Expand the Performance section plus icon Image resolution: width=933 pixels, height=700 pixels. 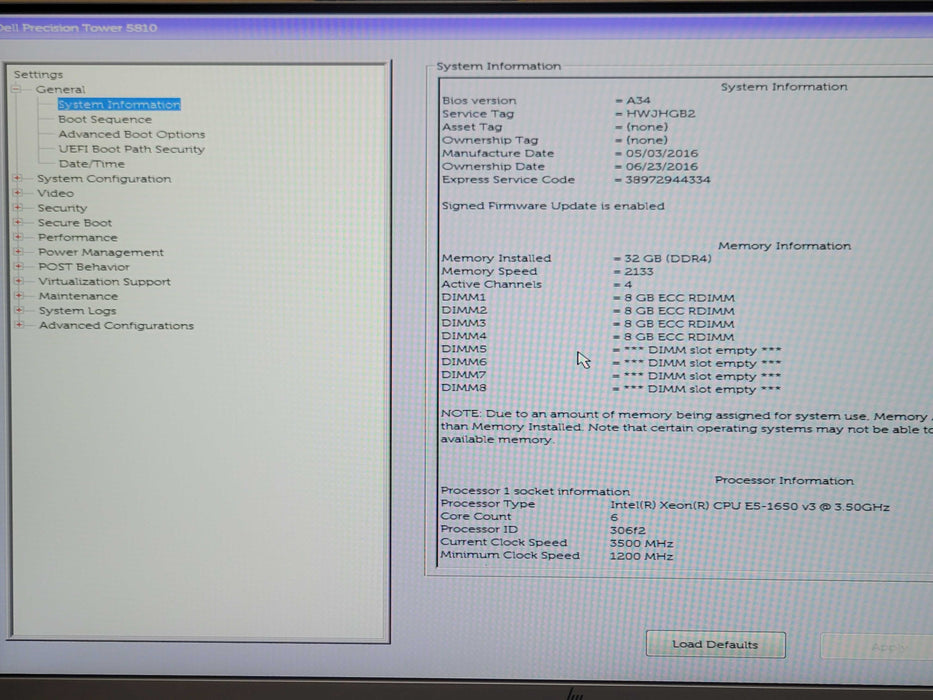click(17, 238)
